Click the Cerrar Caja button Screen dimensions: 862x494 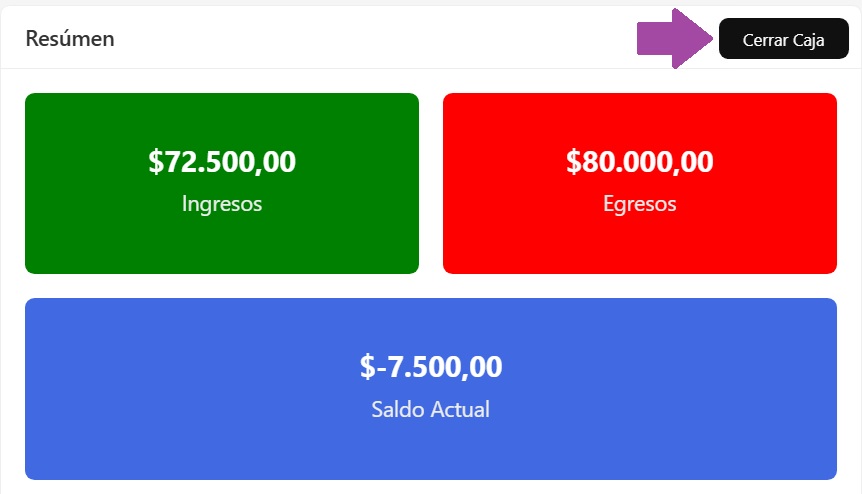(783, 40)
